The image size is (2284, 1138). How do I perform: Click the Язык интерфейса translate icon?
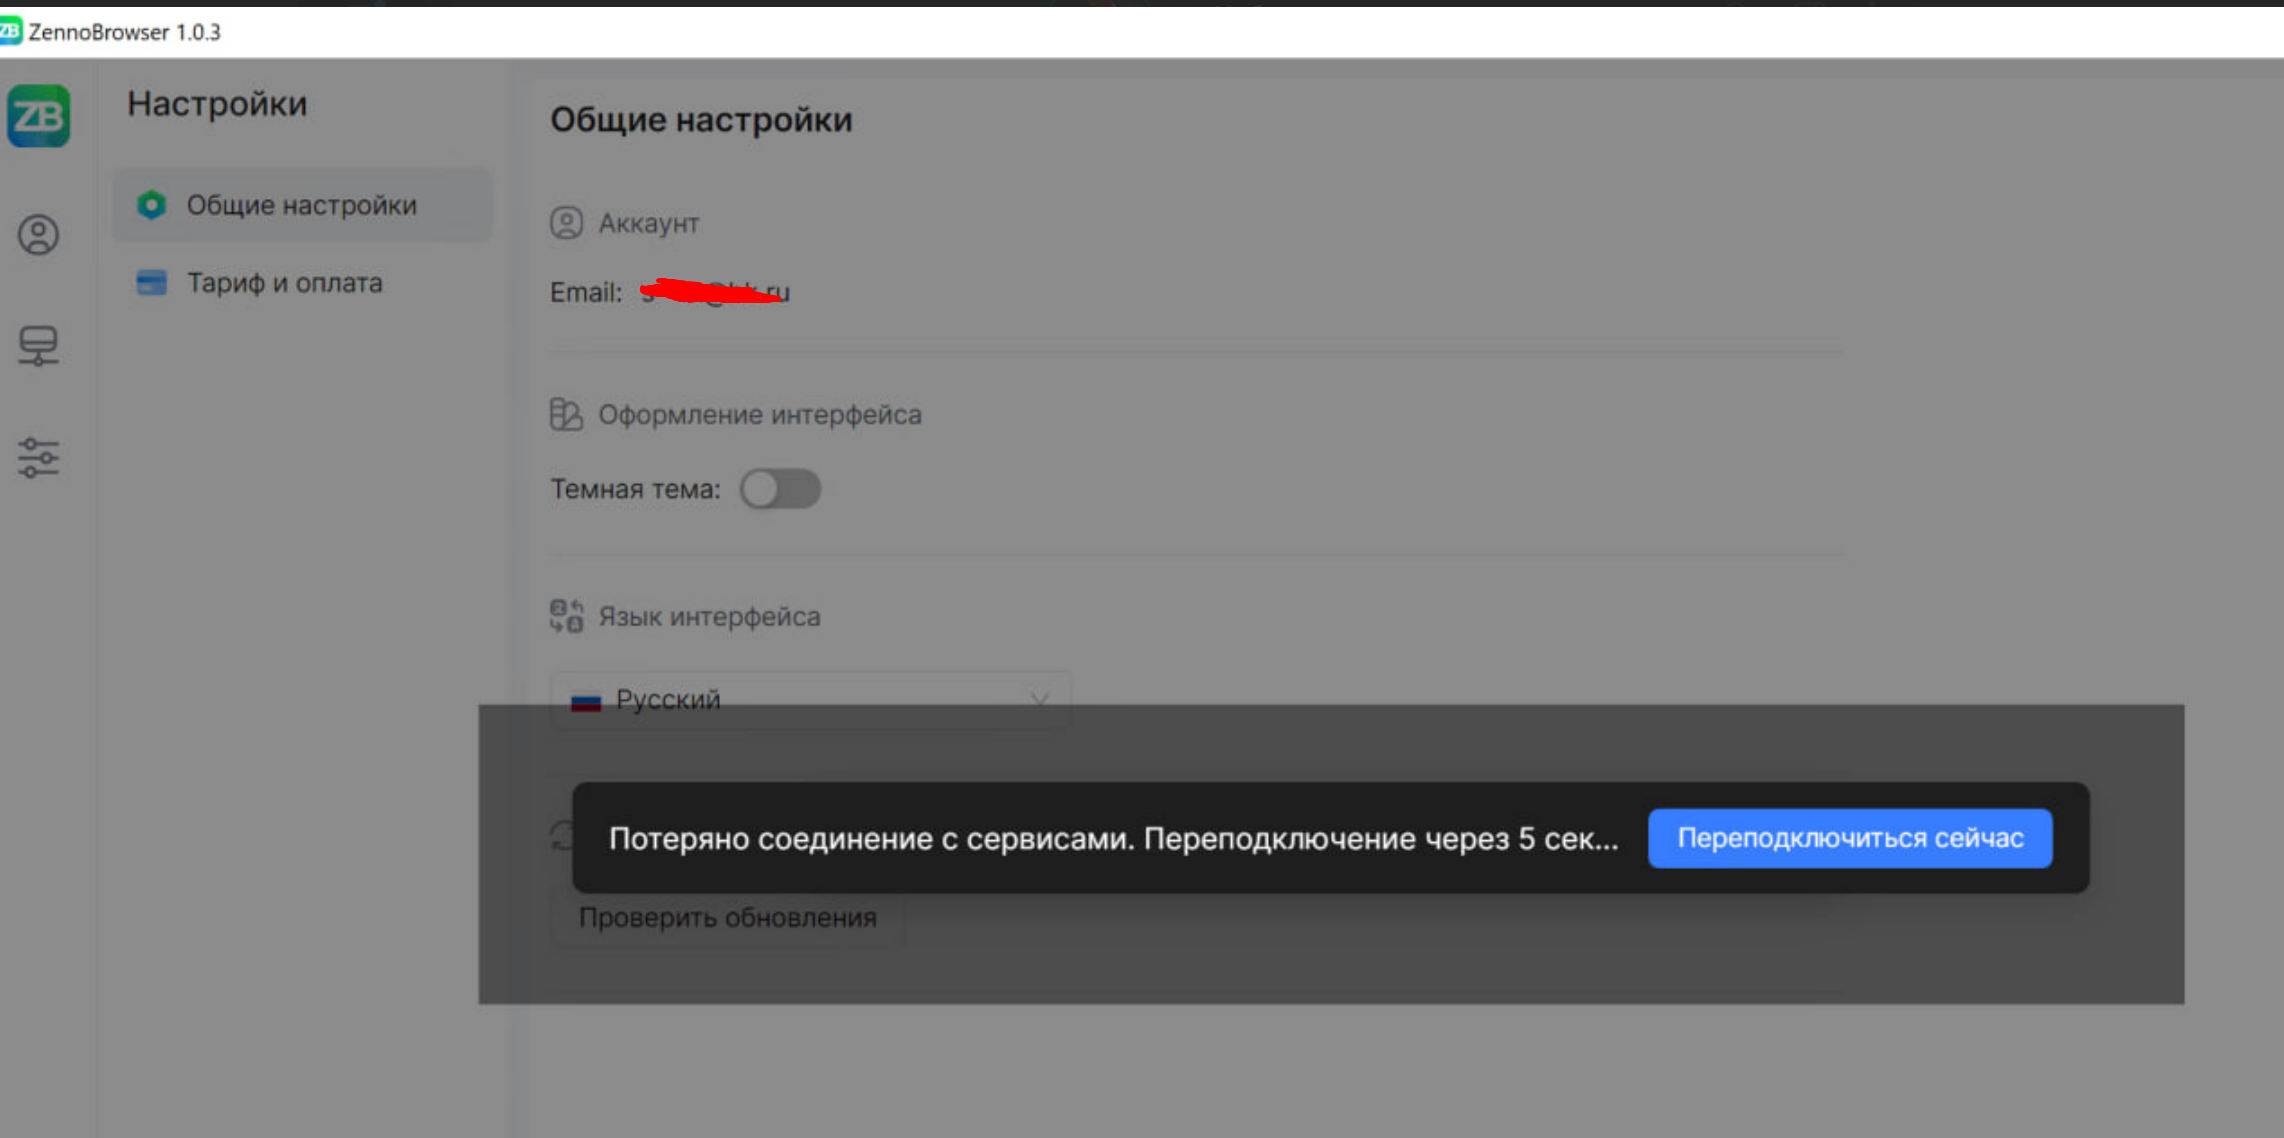point(566,616)
